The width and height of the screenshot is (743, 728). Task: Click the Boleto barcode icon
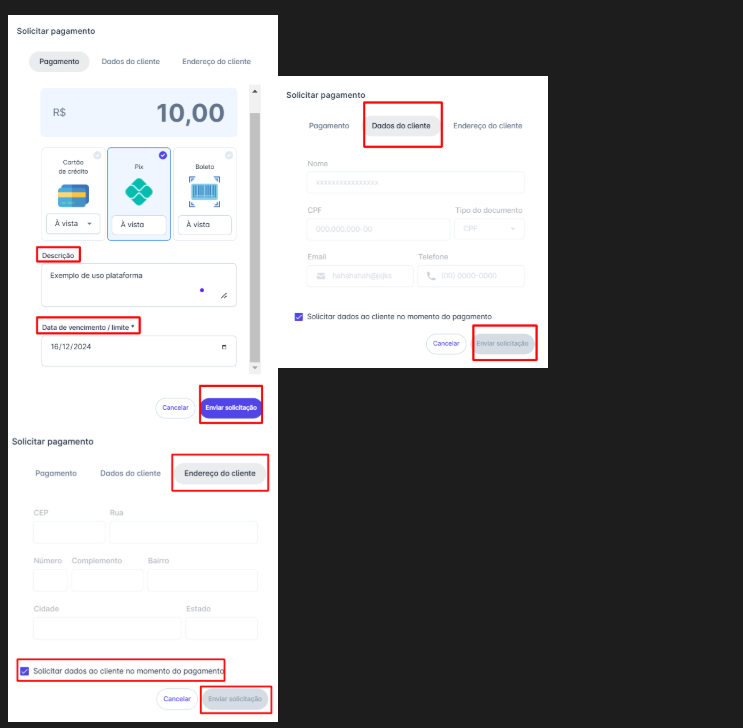[x=204, y=192]
